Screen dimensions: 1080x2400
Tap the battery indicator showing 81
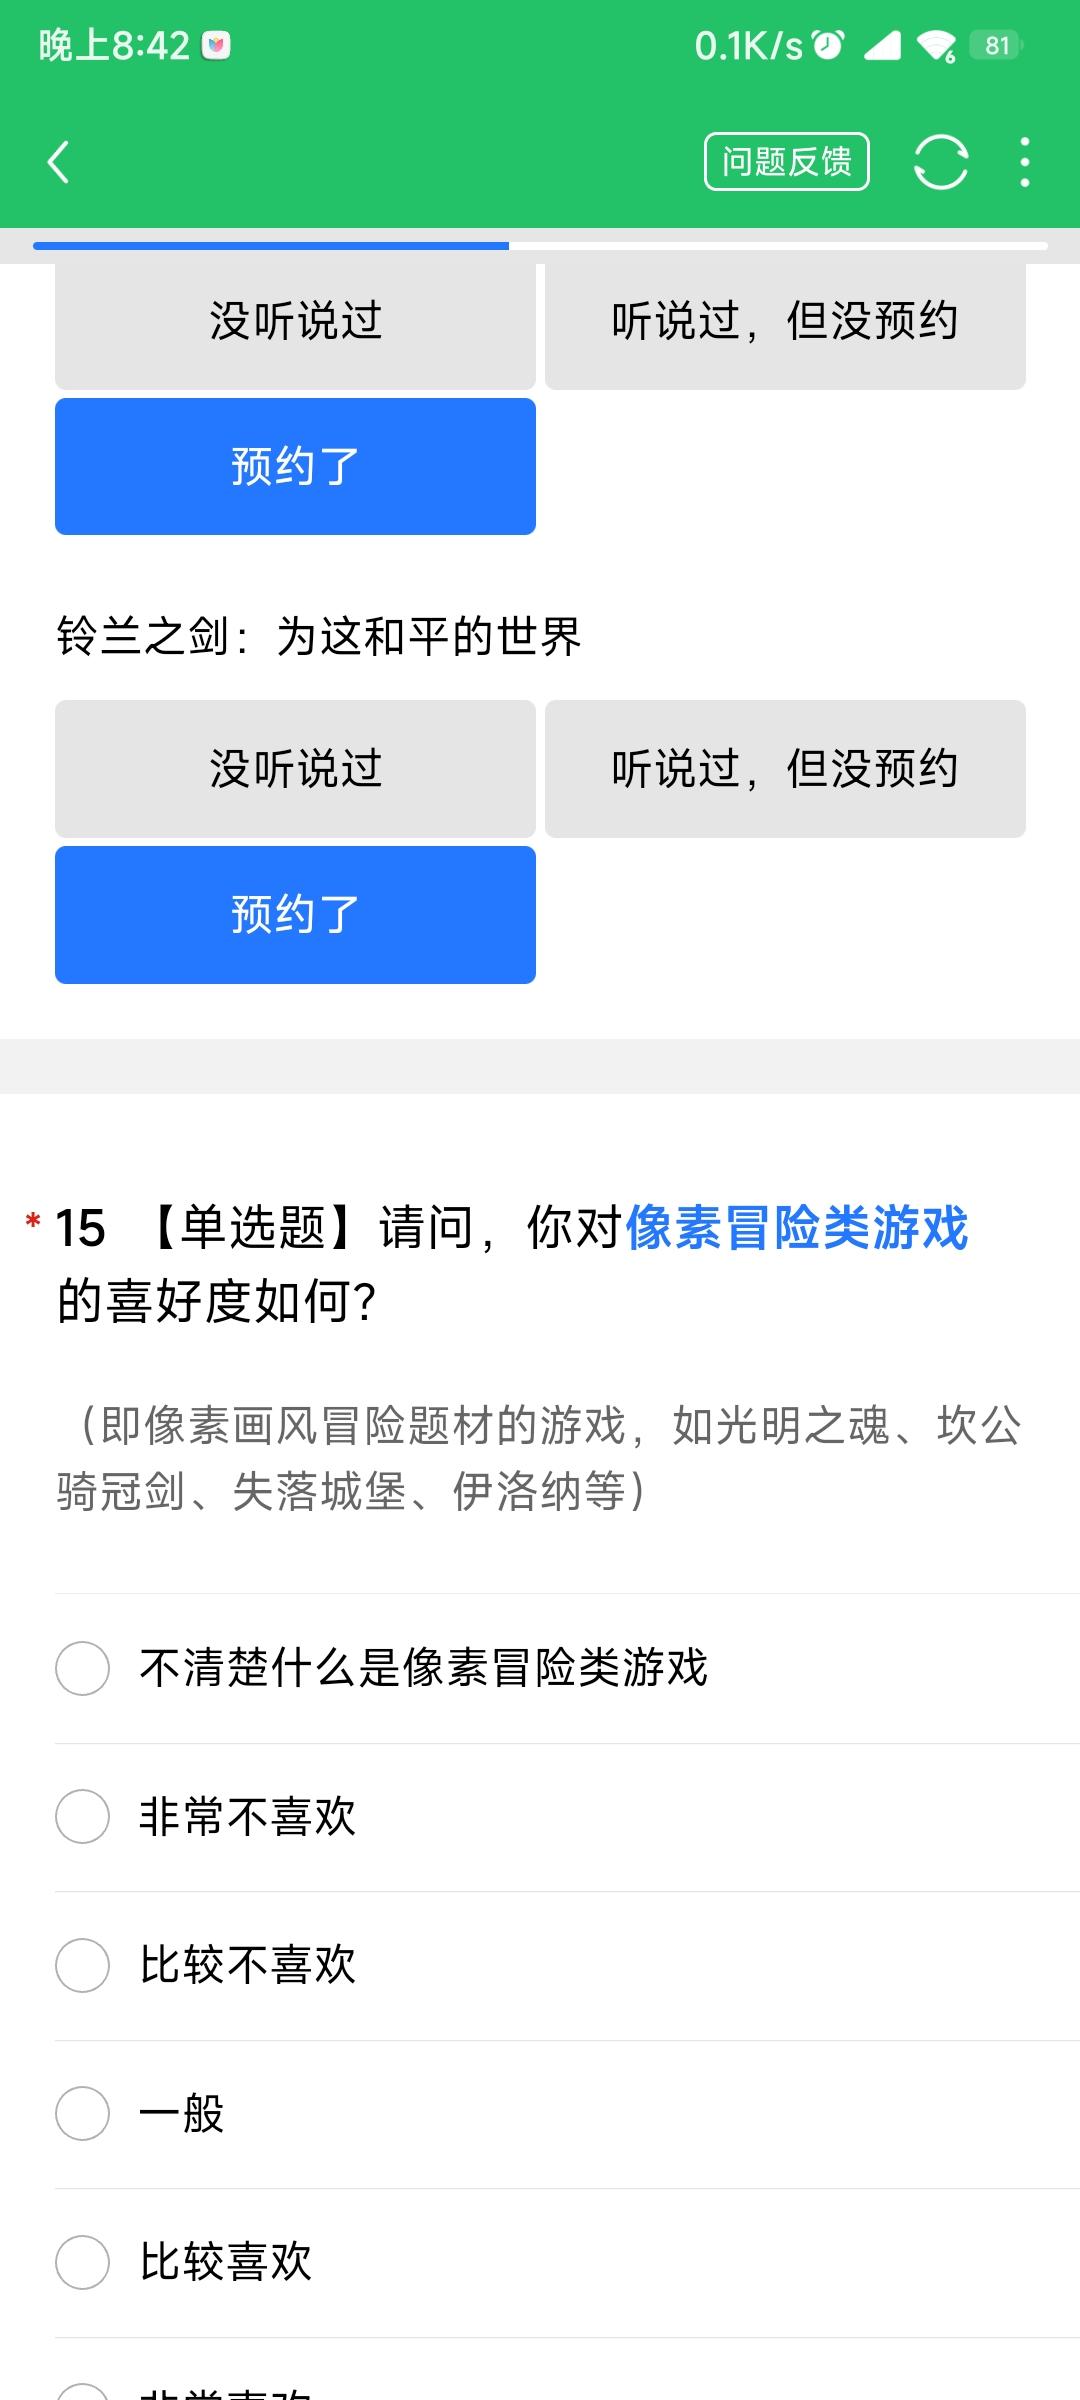(997, 45)
